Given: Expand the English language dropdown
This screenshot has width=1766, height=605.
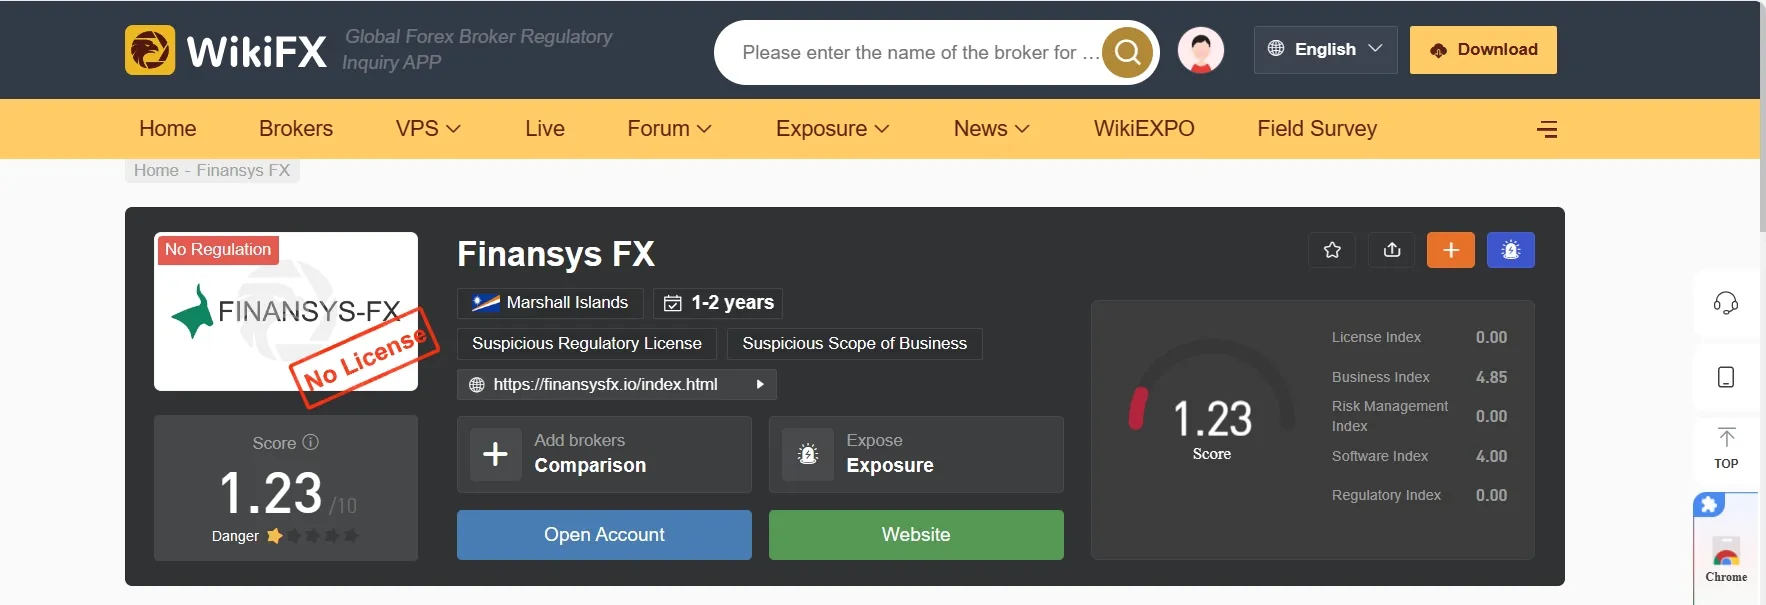Looking at the screenshot, I should point(1325,50).
